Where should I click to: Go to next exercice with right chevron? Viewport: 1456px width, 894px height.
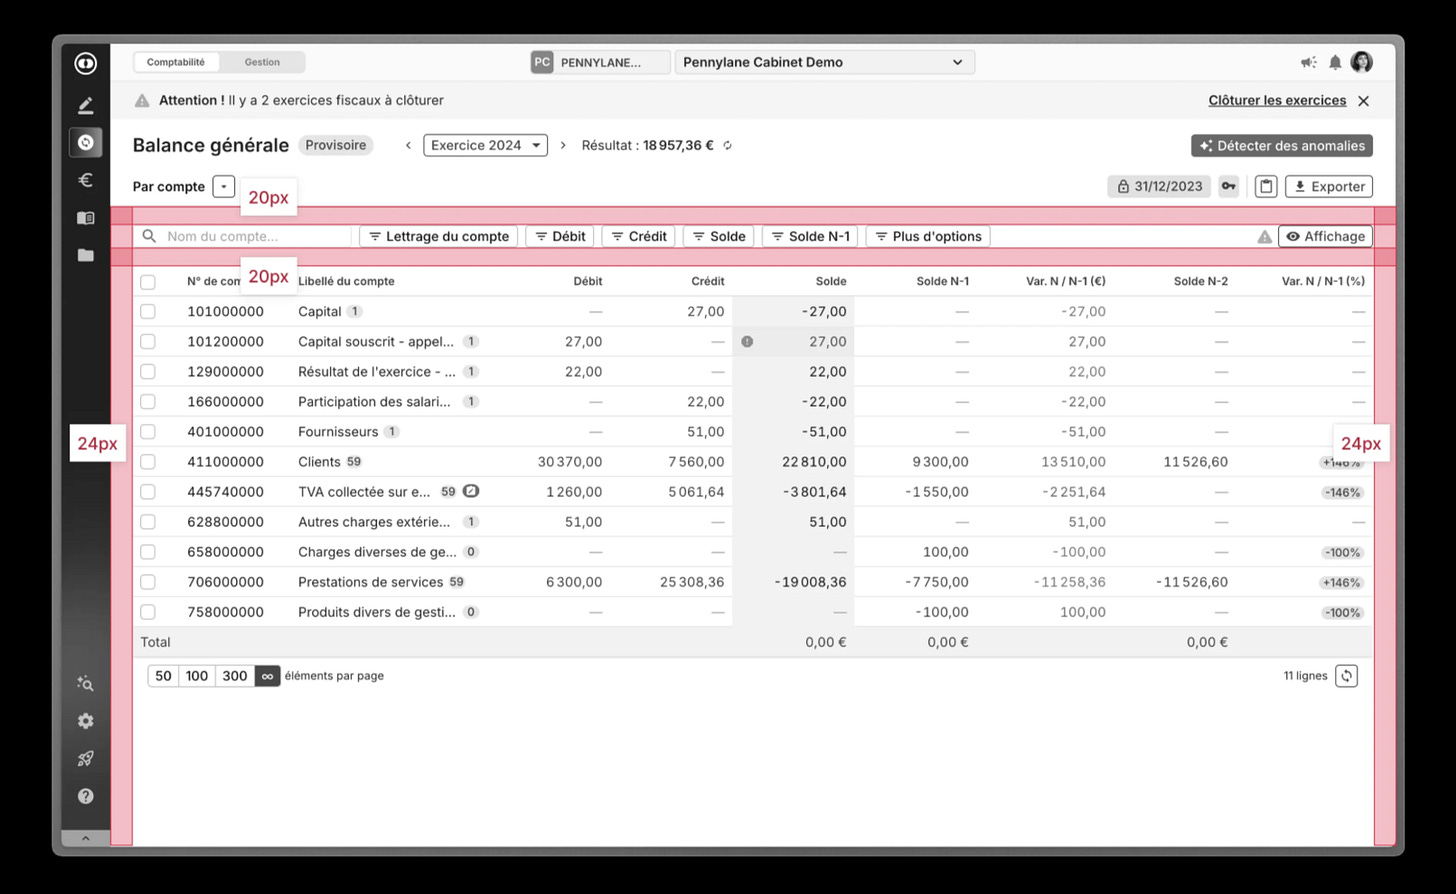tap(563, 145)
